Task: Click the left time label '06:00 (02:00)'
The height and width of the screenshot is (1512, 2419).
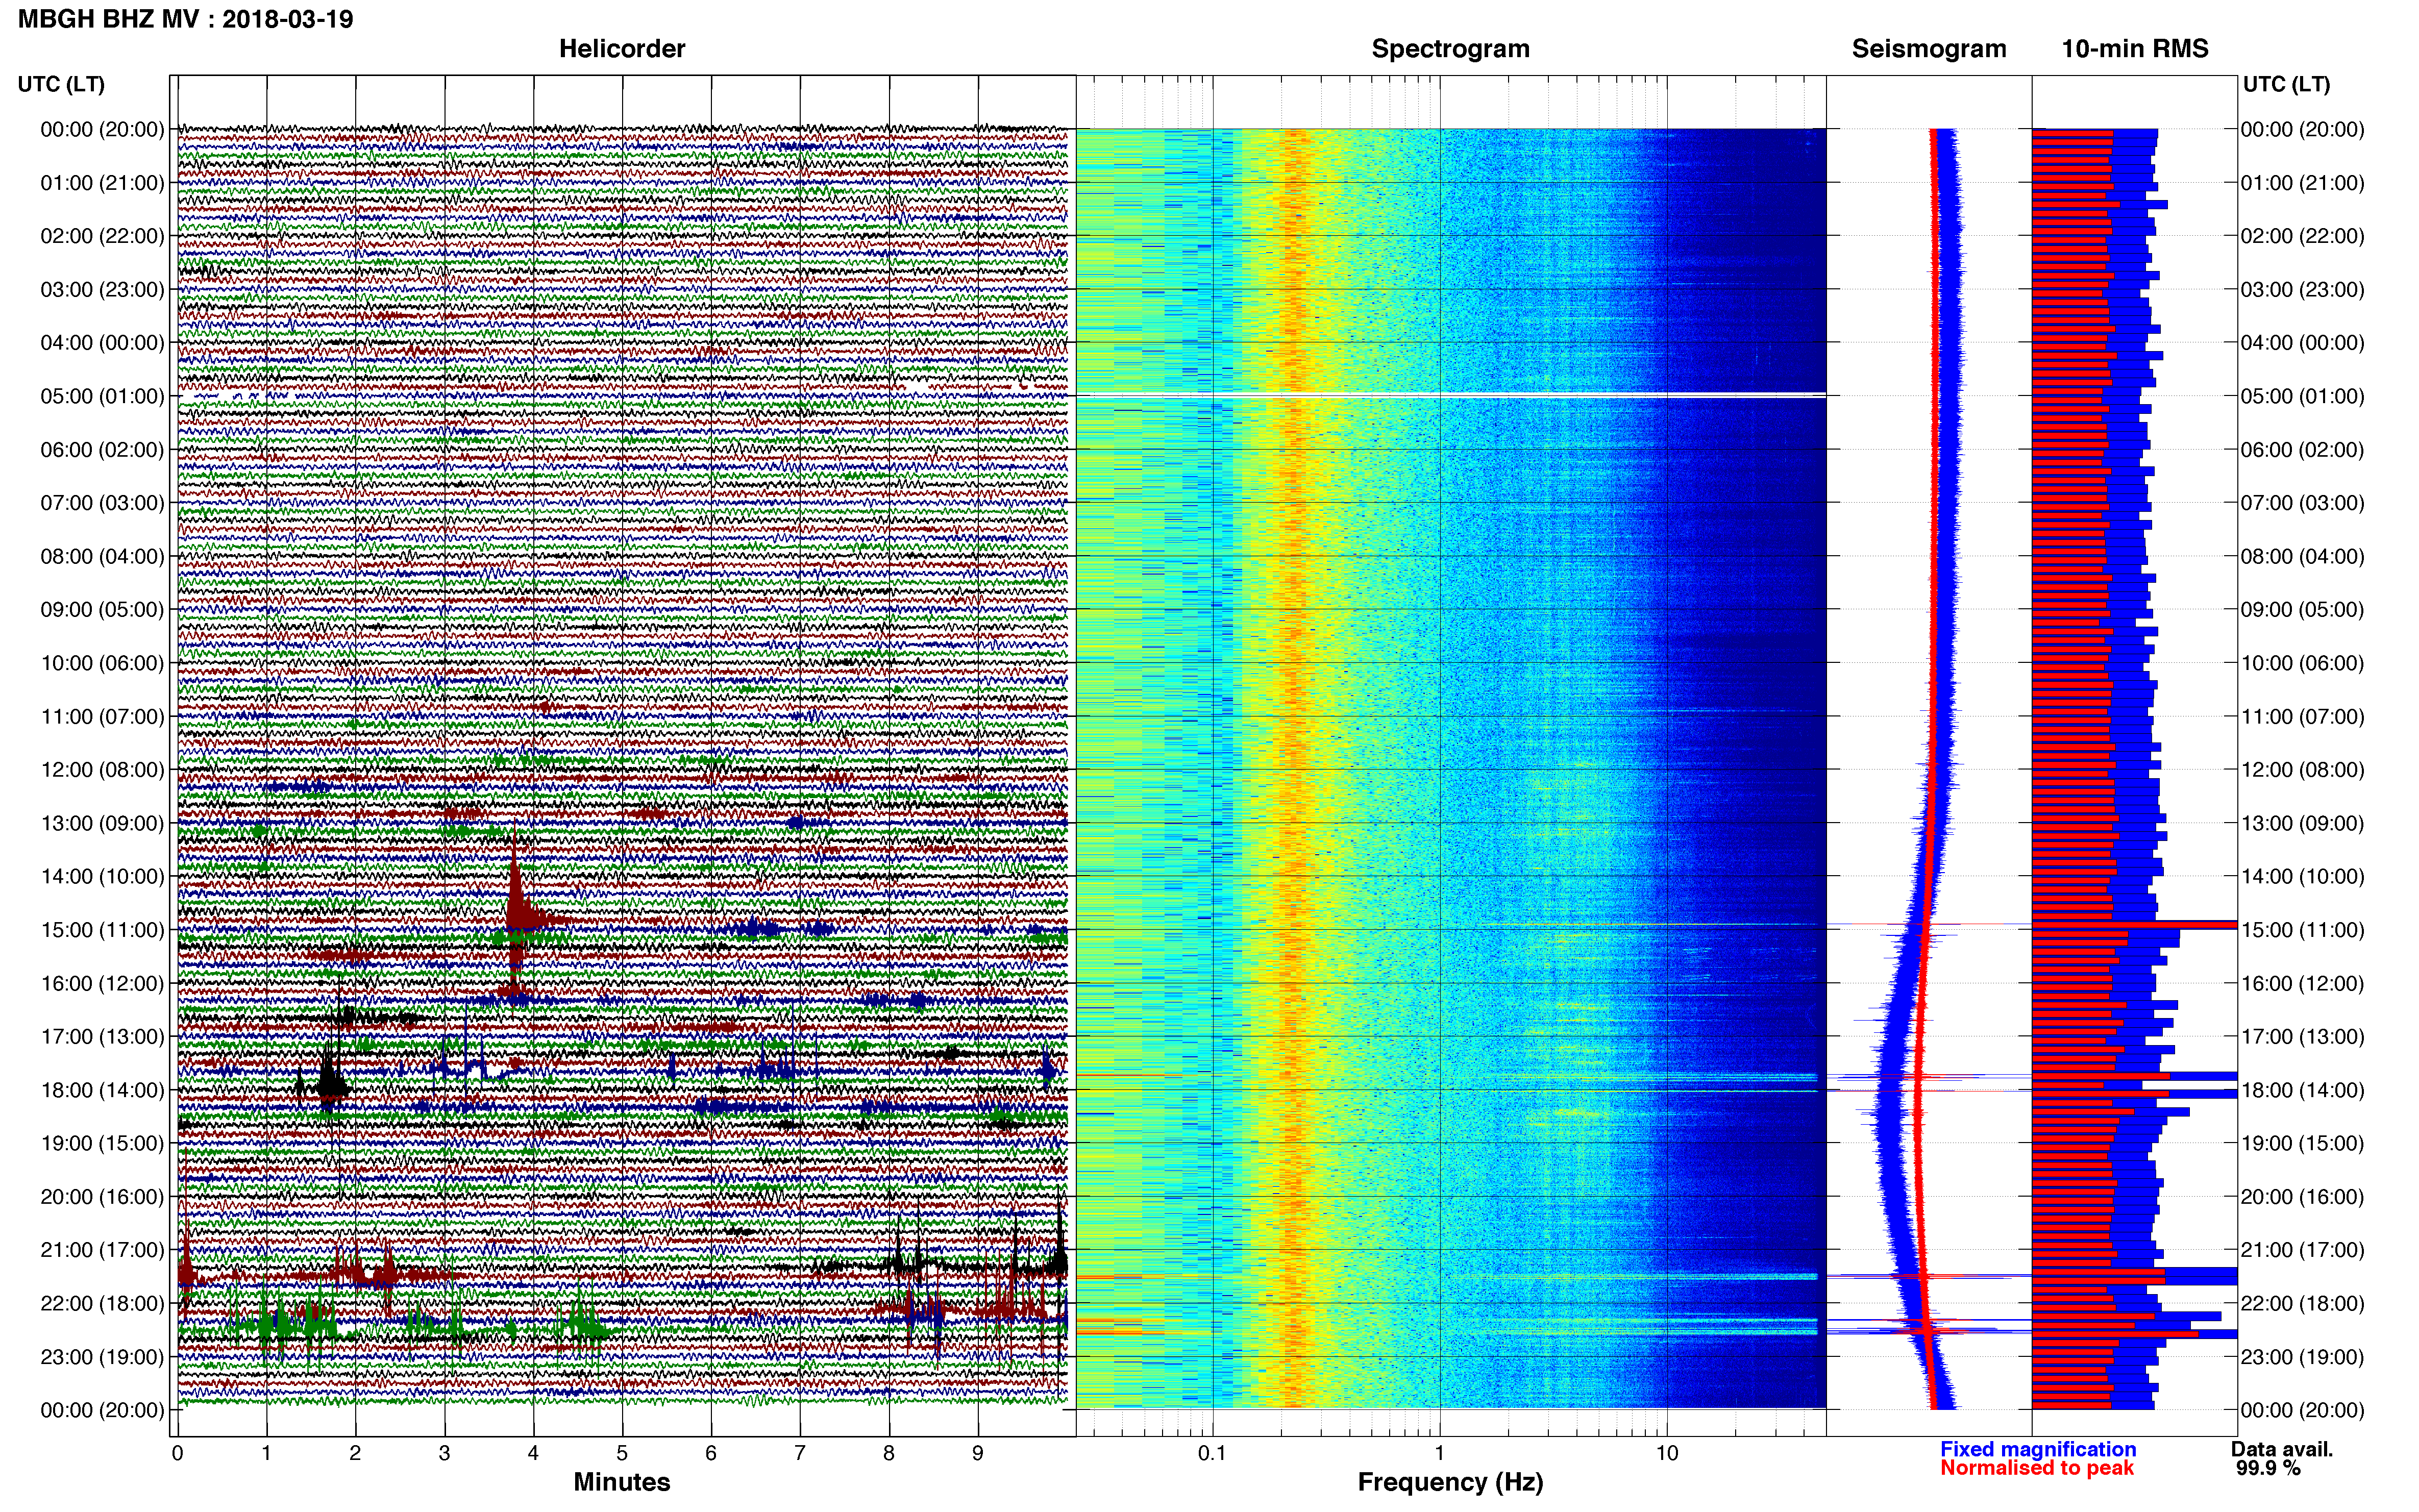Action: click(x=102, y=449)
